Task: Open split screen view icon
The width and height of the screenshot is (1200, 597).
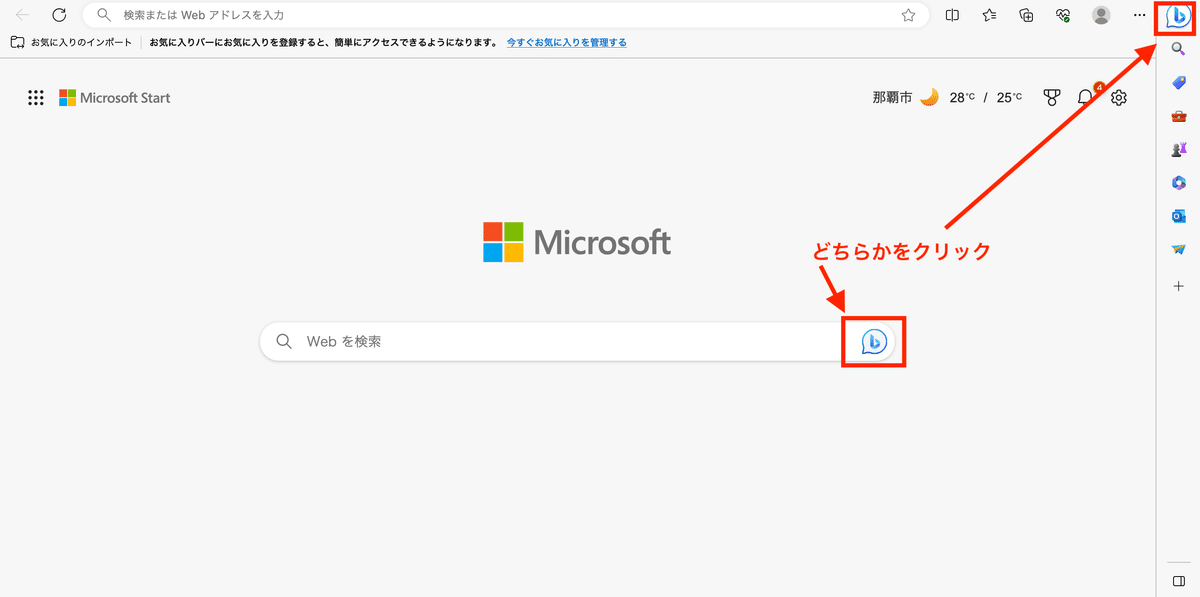Action: click(953, 15)
